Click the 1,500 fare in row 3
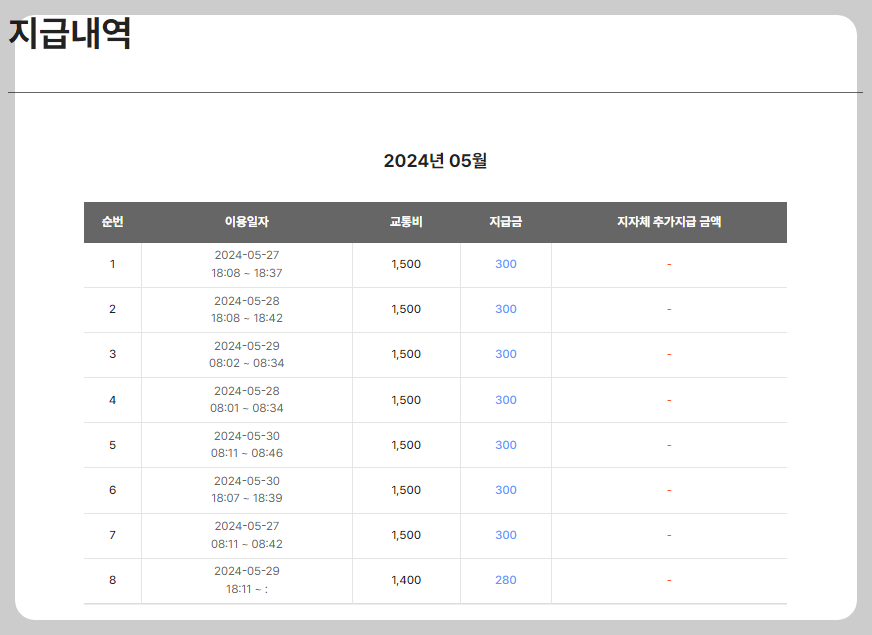 406,354
